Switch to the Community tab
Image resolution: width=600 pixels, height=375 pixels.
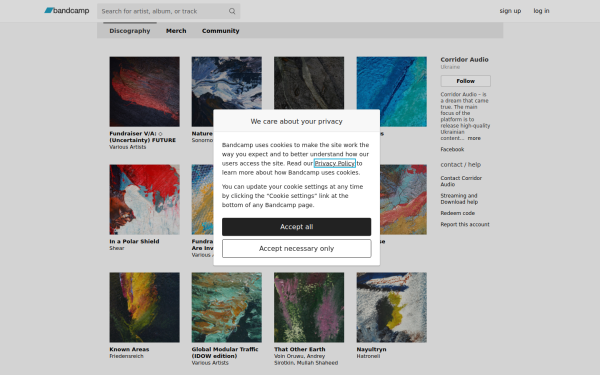[x=220, y=31]
